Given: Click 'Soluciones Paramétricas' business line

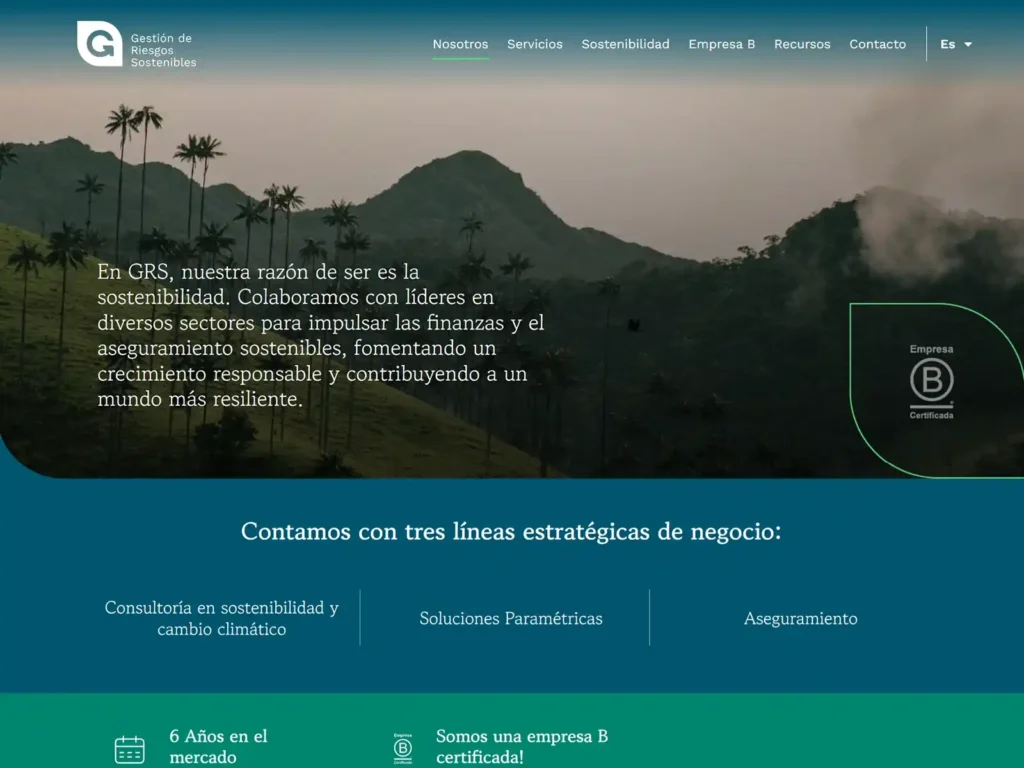Looking at the screenshot, I should [x=512, y=618].
